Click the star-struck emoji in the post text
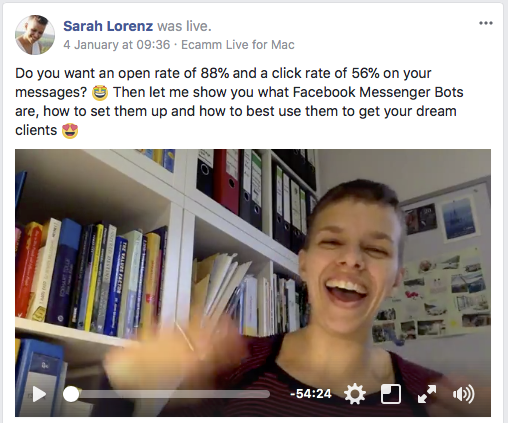Screen dimensions: 508x423 click(100, 93)
